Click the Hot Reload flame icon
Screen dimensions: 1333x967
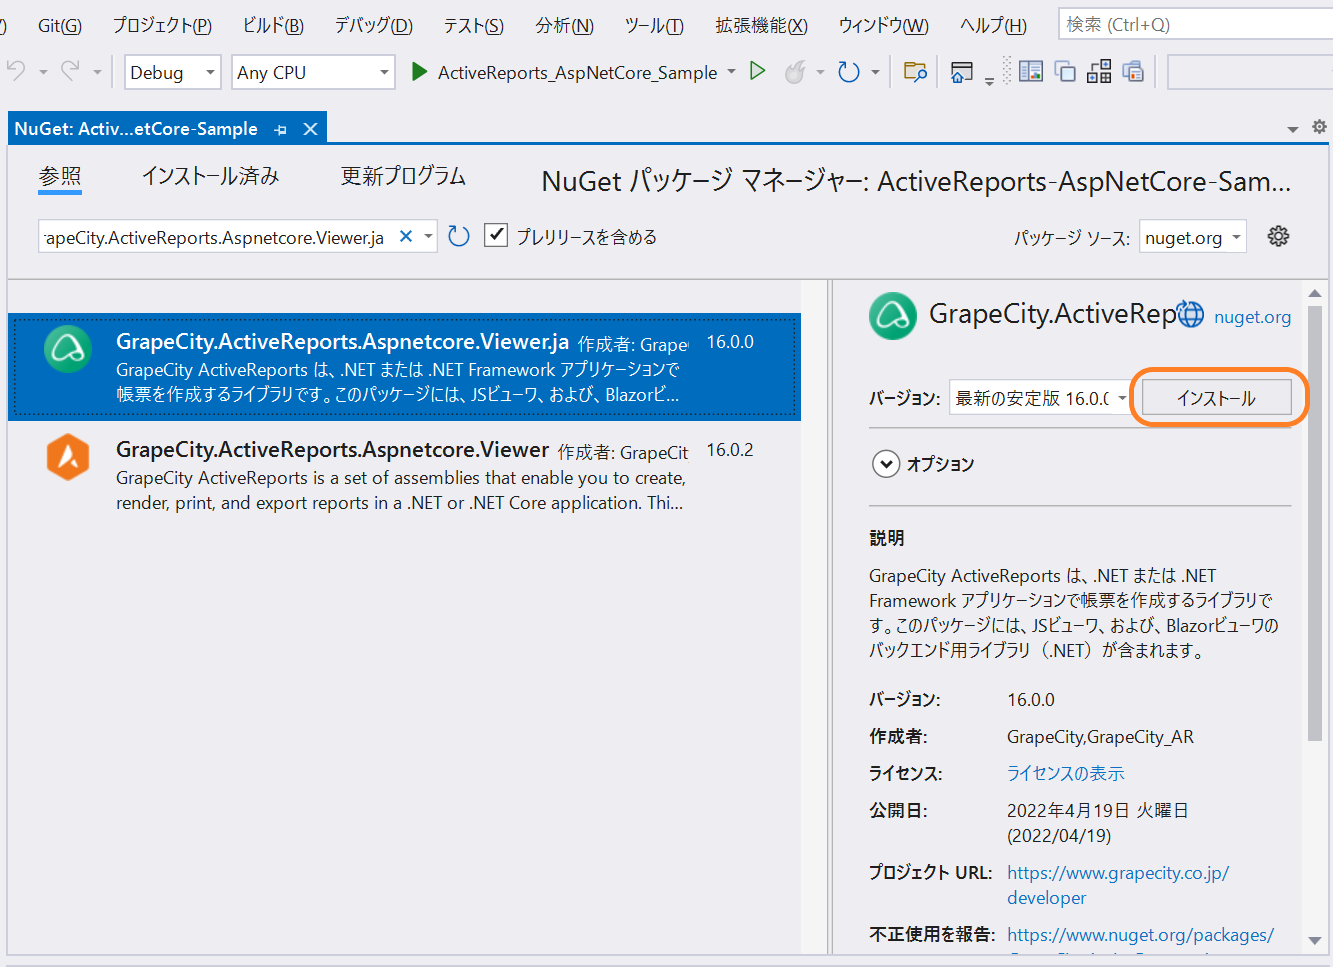pos(795,72)
